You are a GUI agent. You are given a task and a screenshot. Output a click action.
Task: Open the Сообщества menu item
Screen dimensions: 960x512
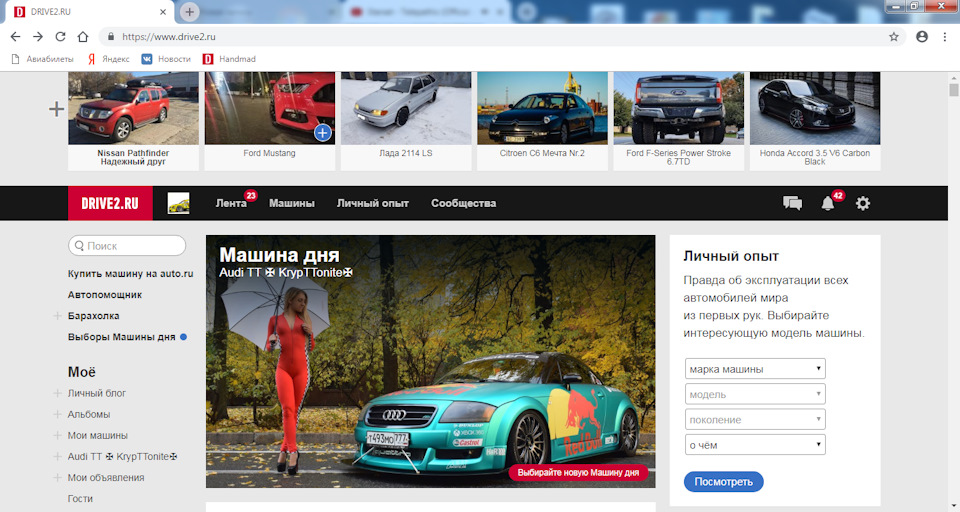[463, 203]
